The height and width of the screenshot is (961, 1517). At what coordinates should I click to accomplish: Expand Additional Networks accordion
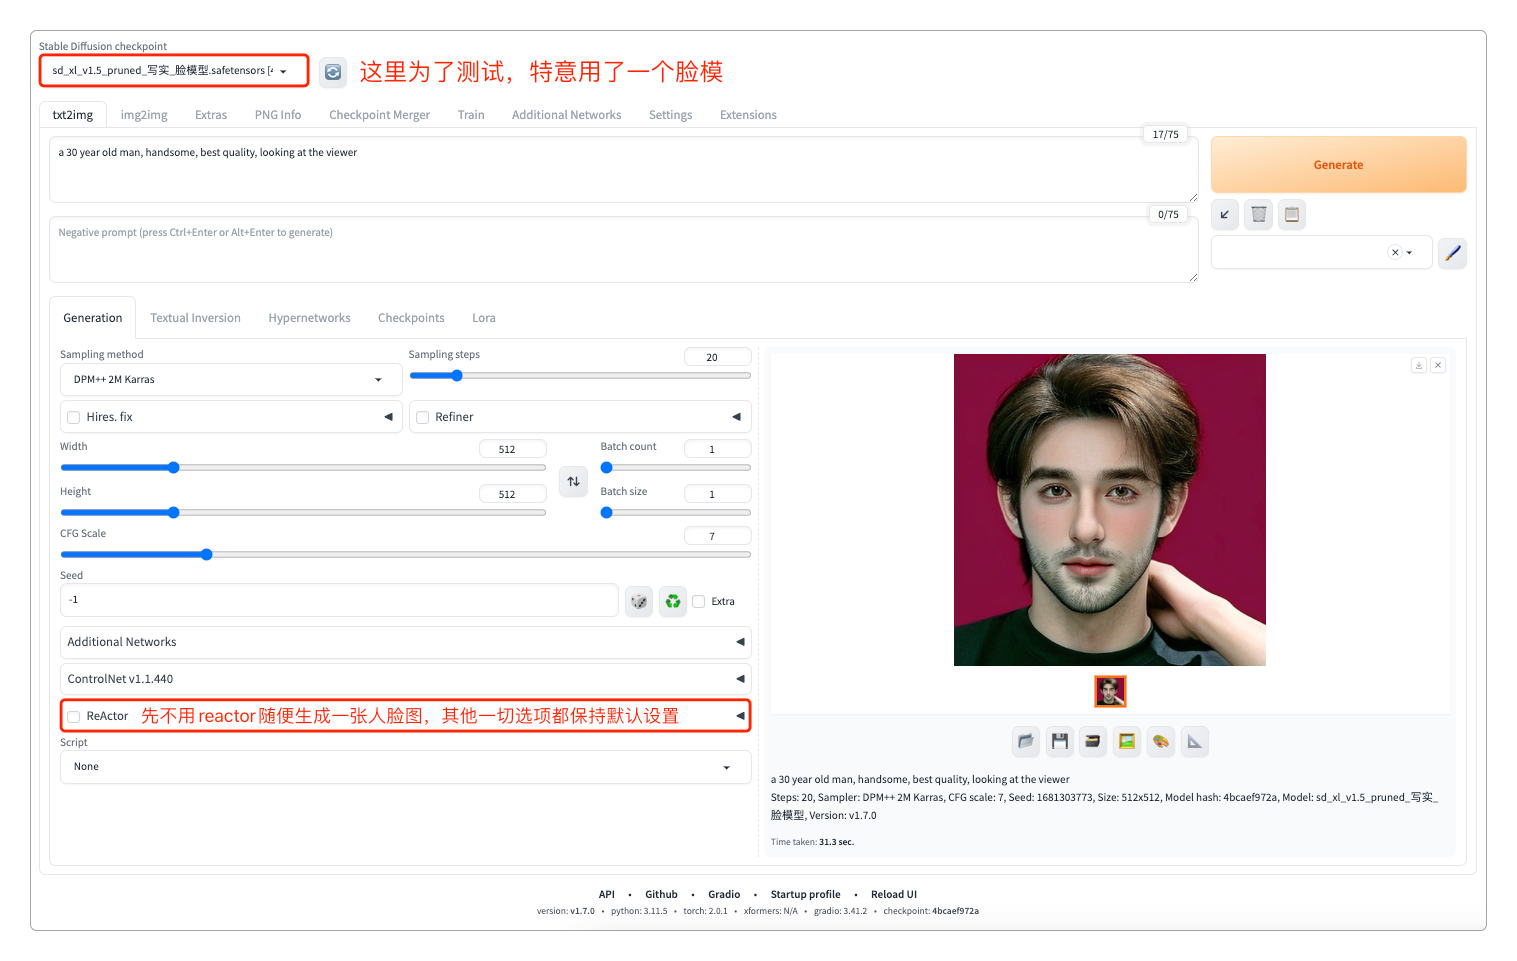tap(405, 642)
